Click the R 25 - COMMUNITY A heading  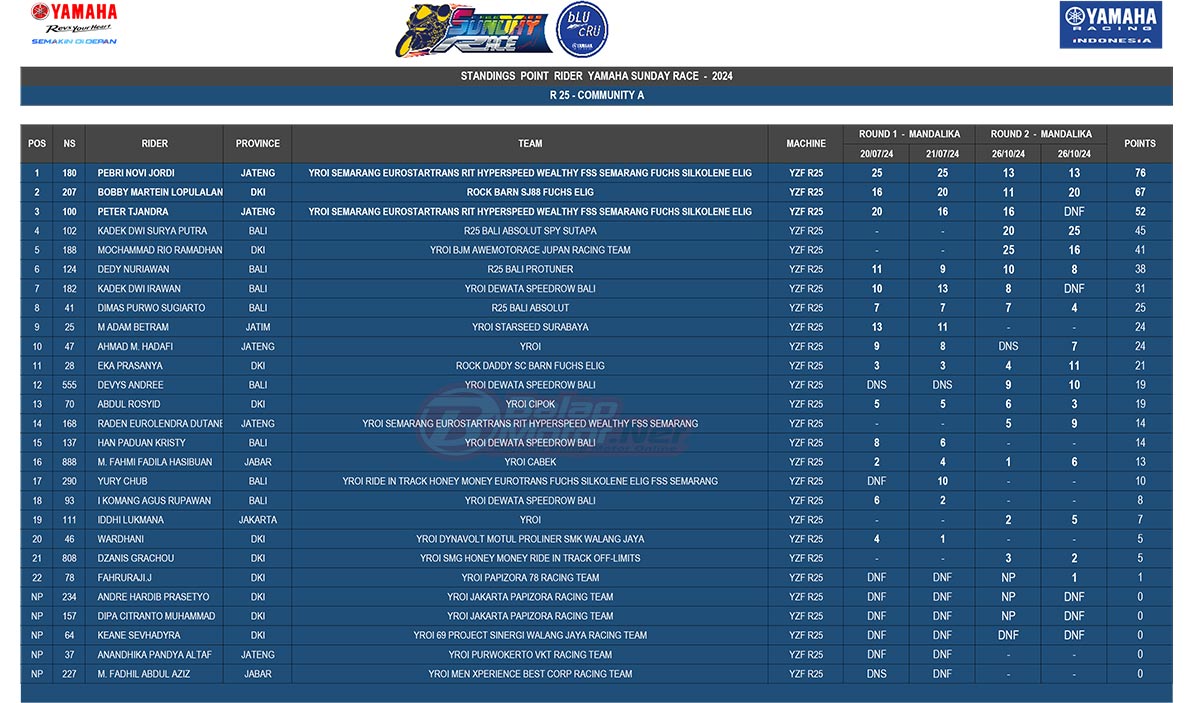597,96
